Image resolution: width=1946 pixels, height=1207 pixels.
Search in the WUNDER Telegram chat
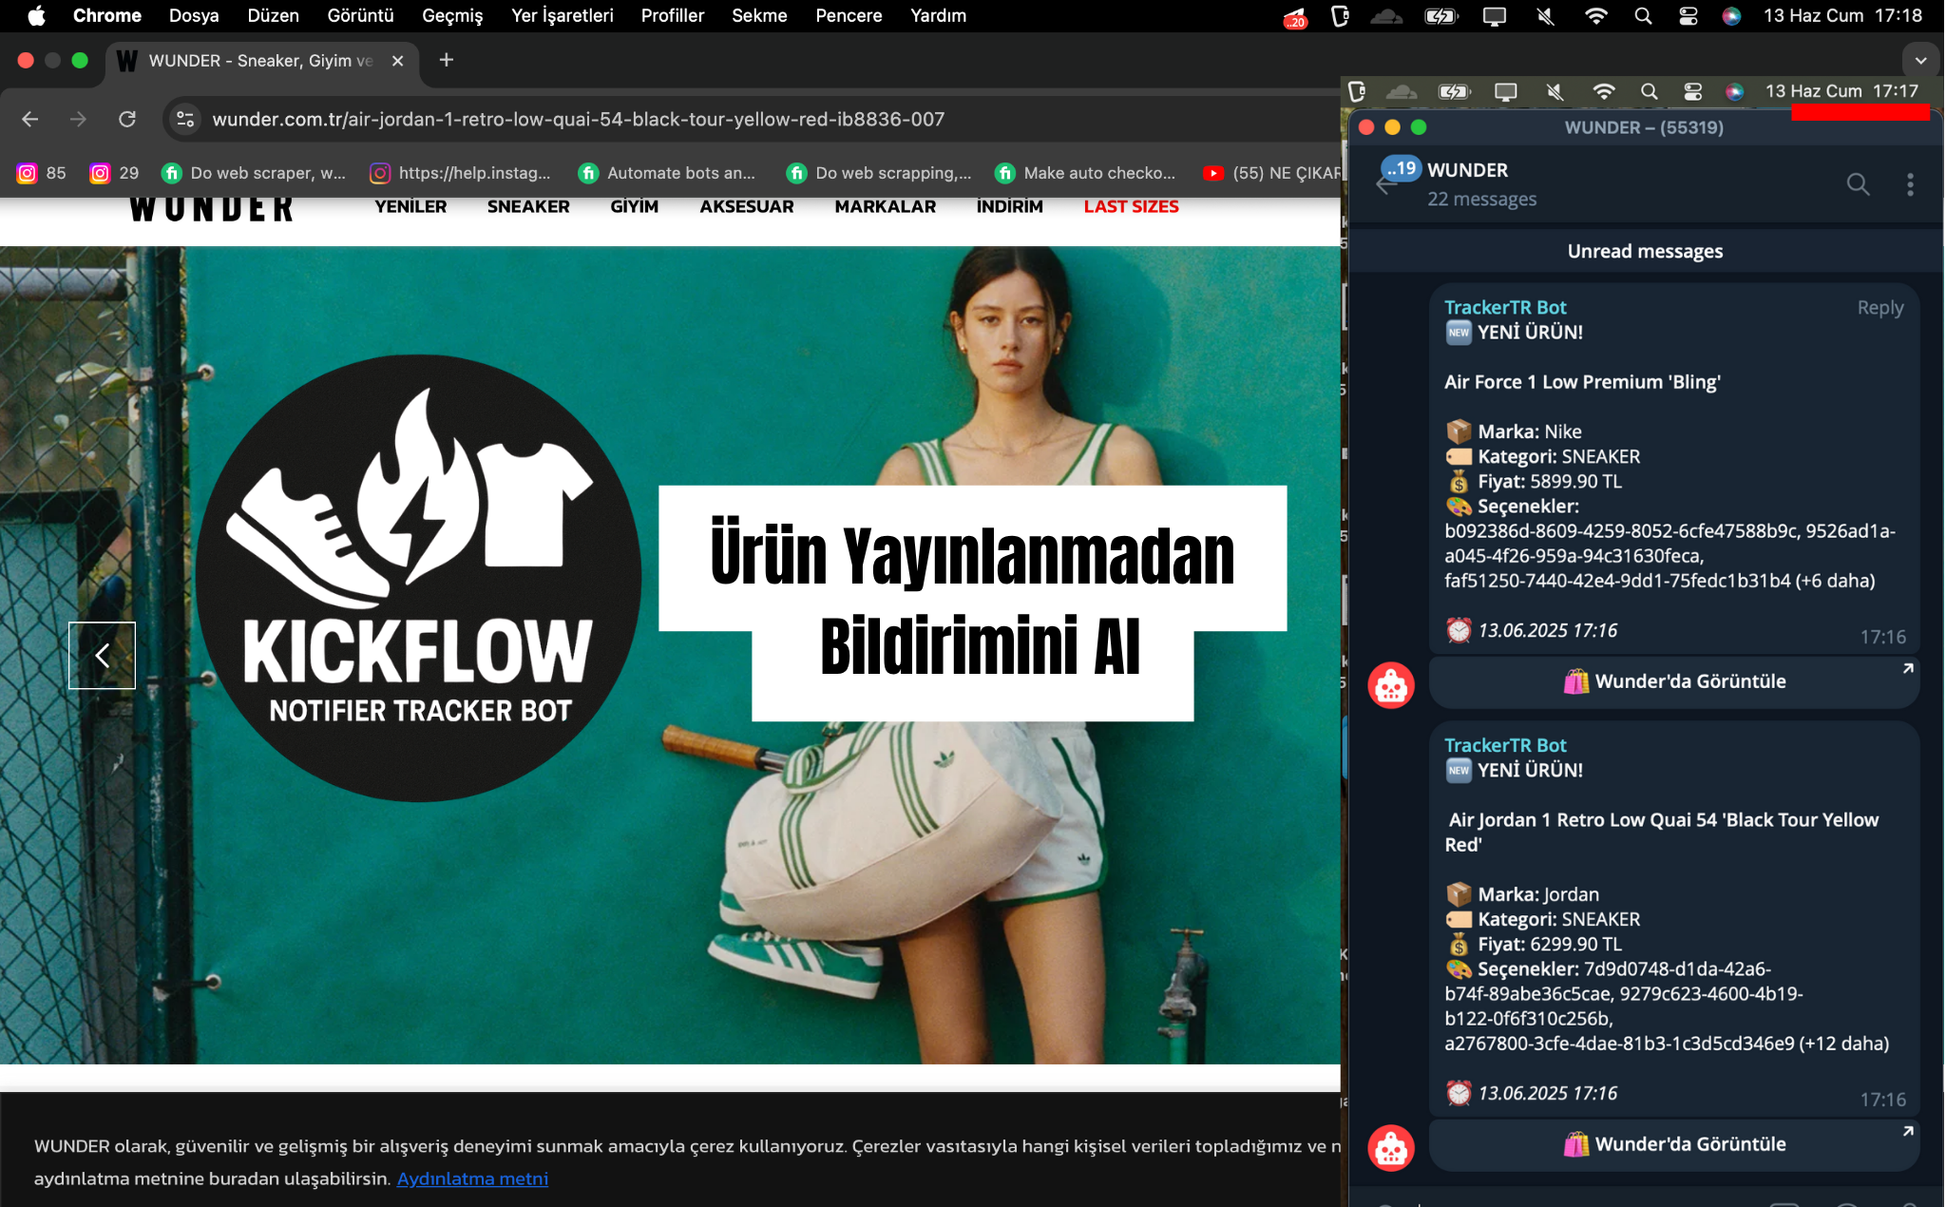(1857, 184)
